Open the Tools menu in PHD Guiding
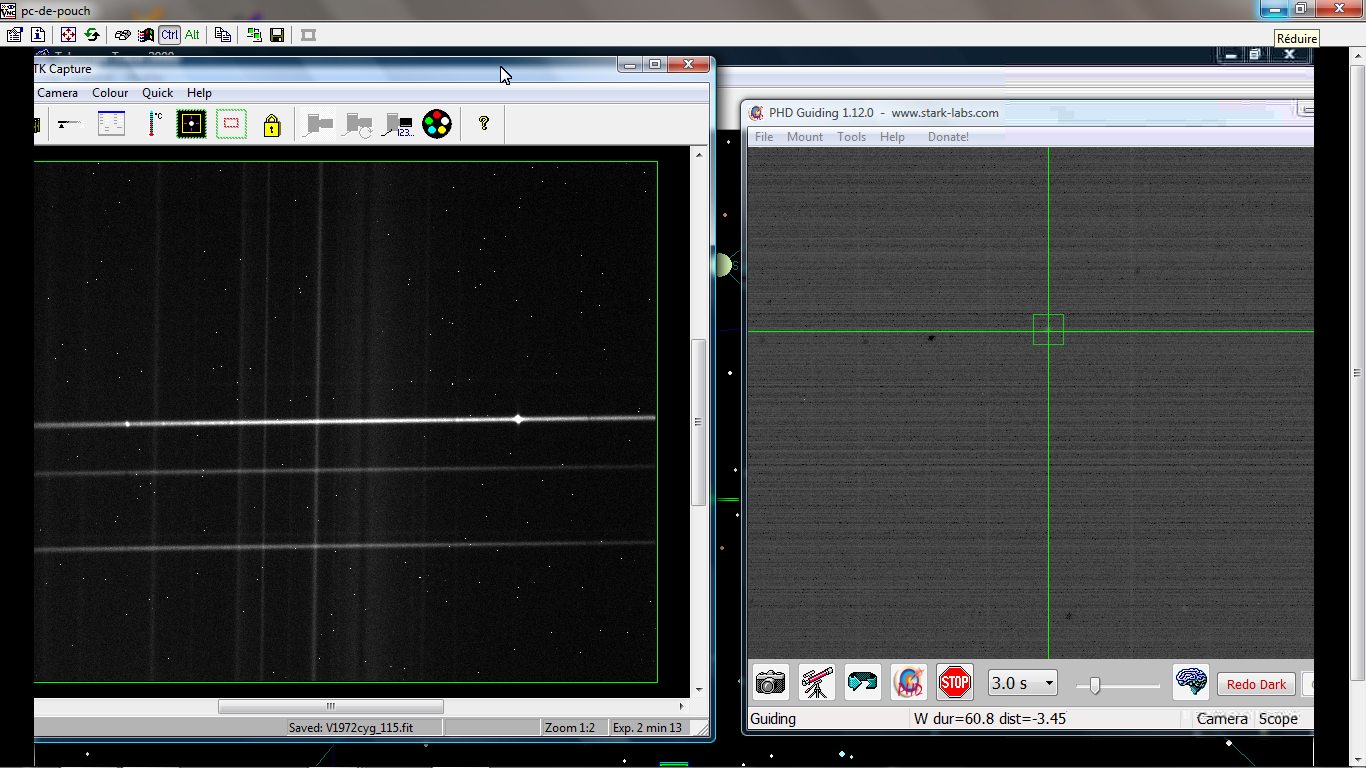1366x768 pixels. point(851,137)
